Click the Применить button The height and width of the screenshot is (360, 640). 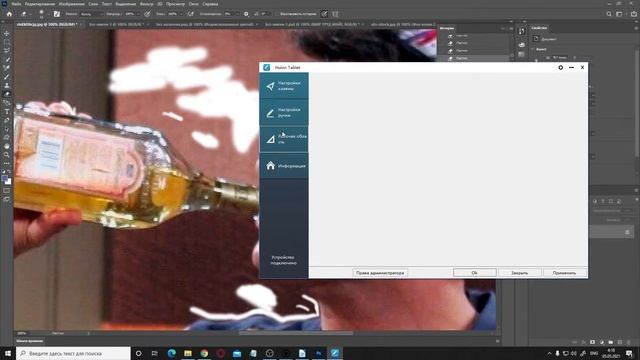[x=564, y=273]
